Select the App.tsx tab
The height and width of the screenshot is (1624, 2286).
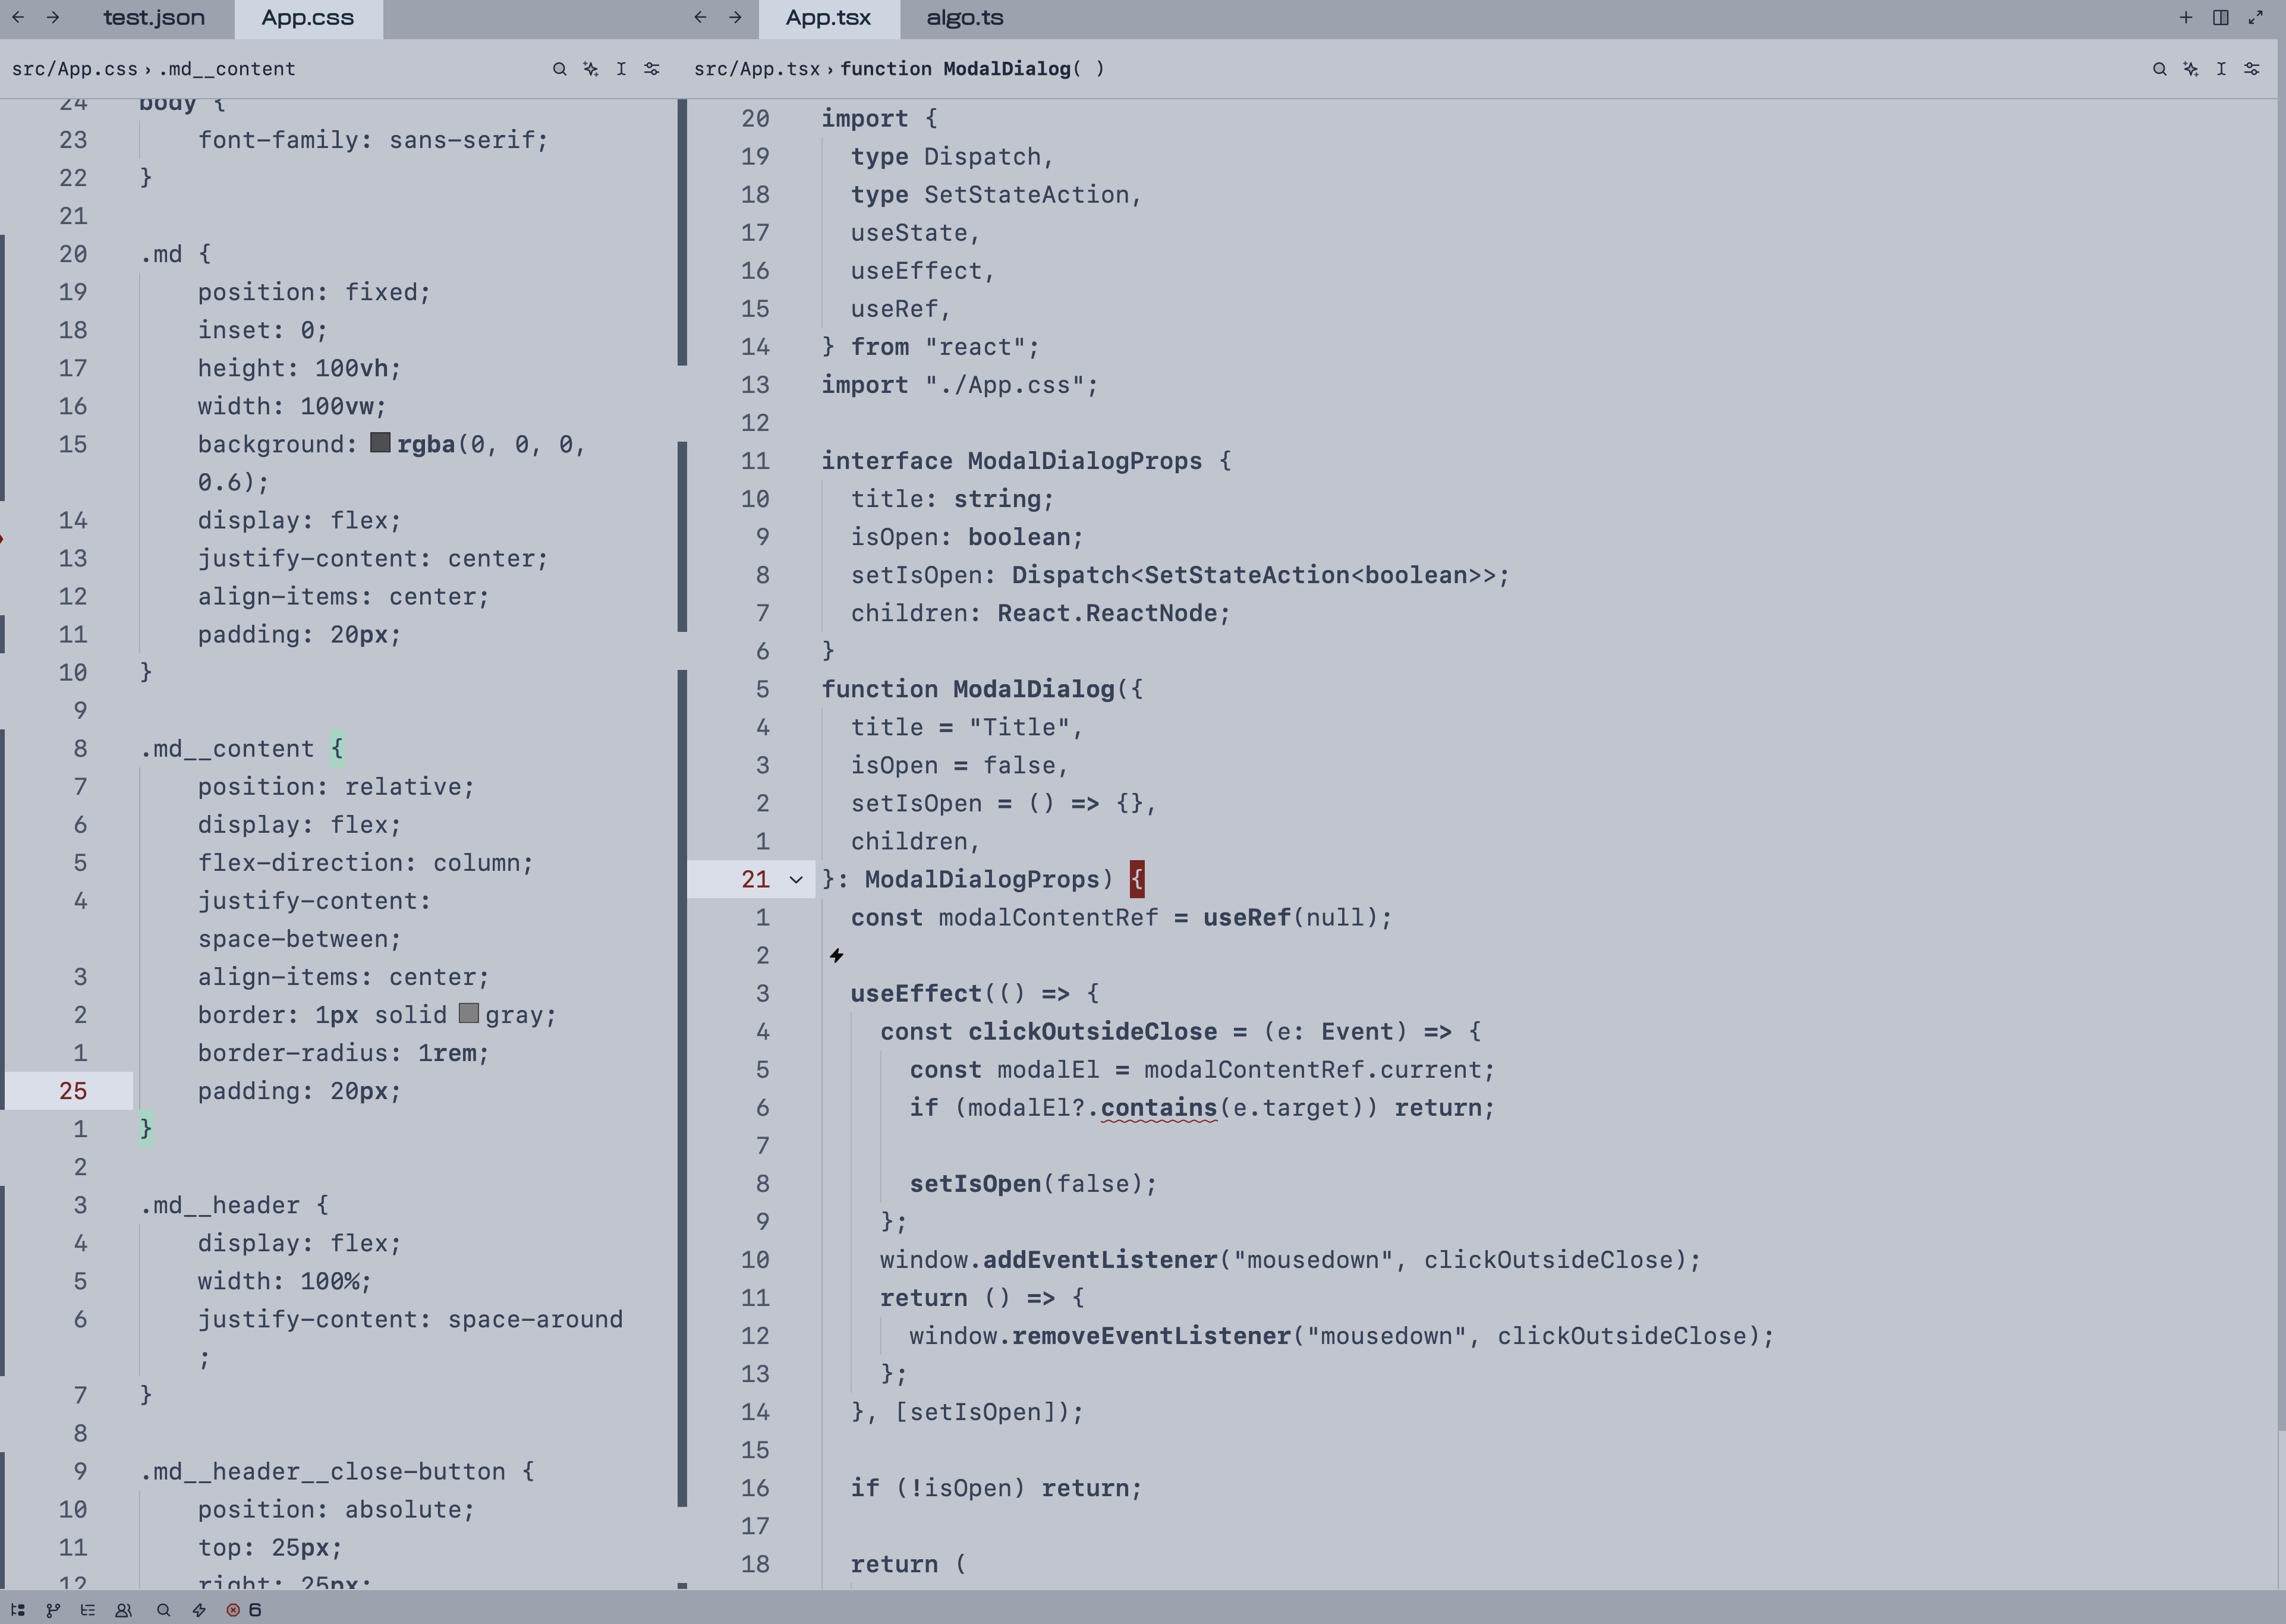[828, 18]
